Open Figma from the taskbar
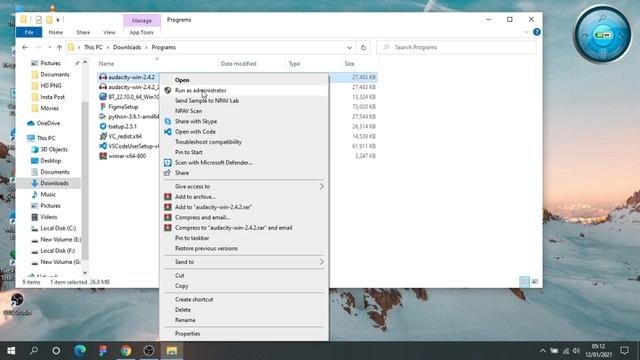Image resolution: width=640 pixels, height=360 pixels. [103, 350]
